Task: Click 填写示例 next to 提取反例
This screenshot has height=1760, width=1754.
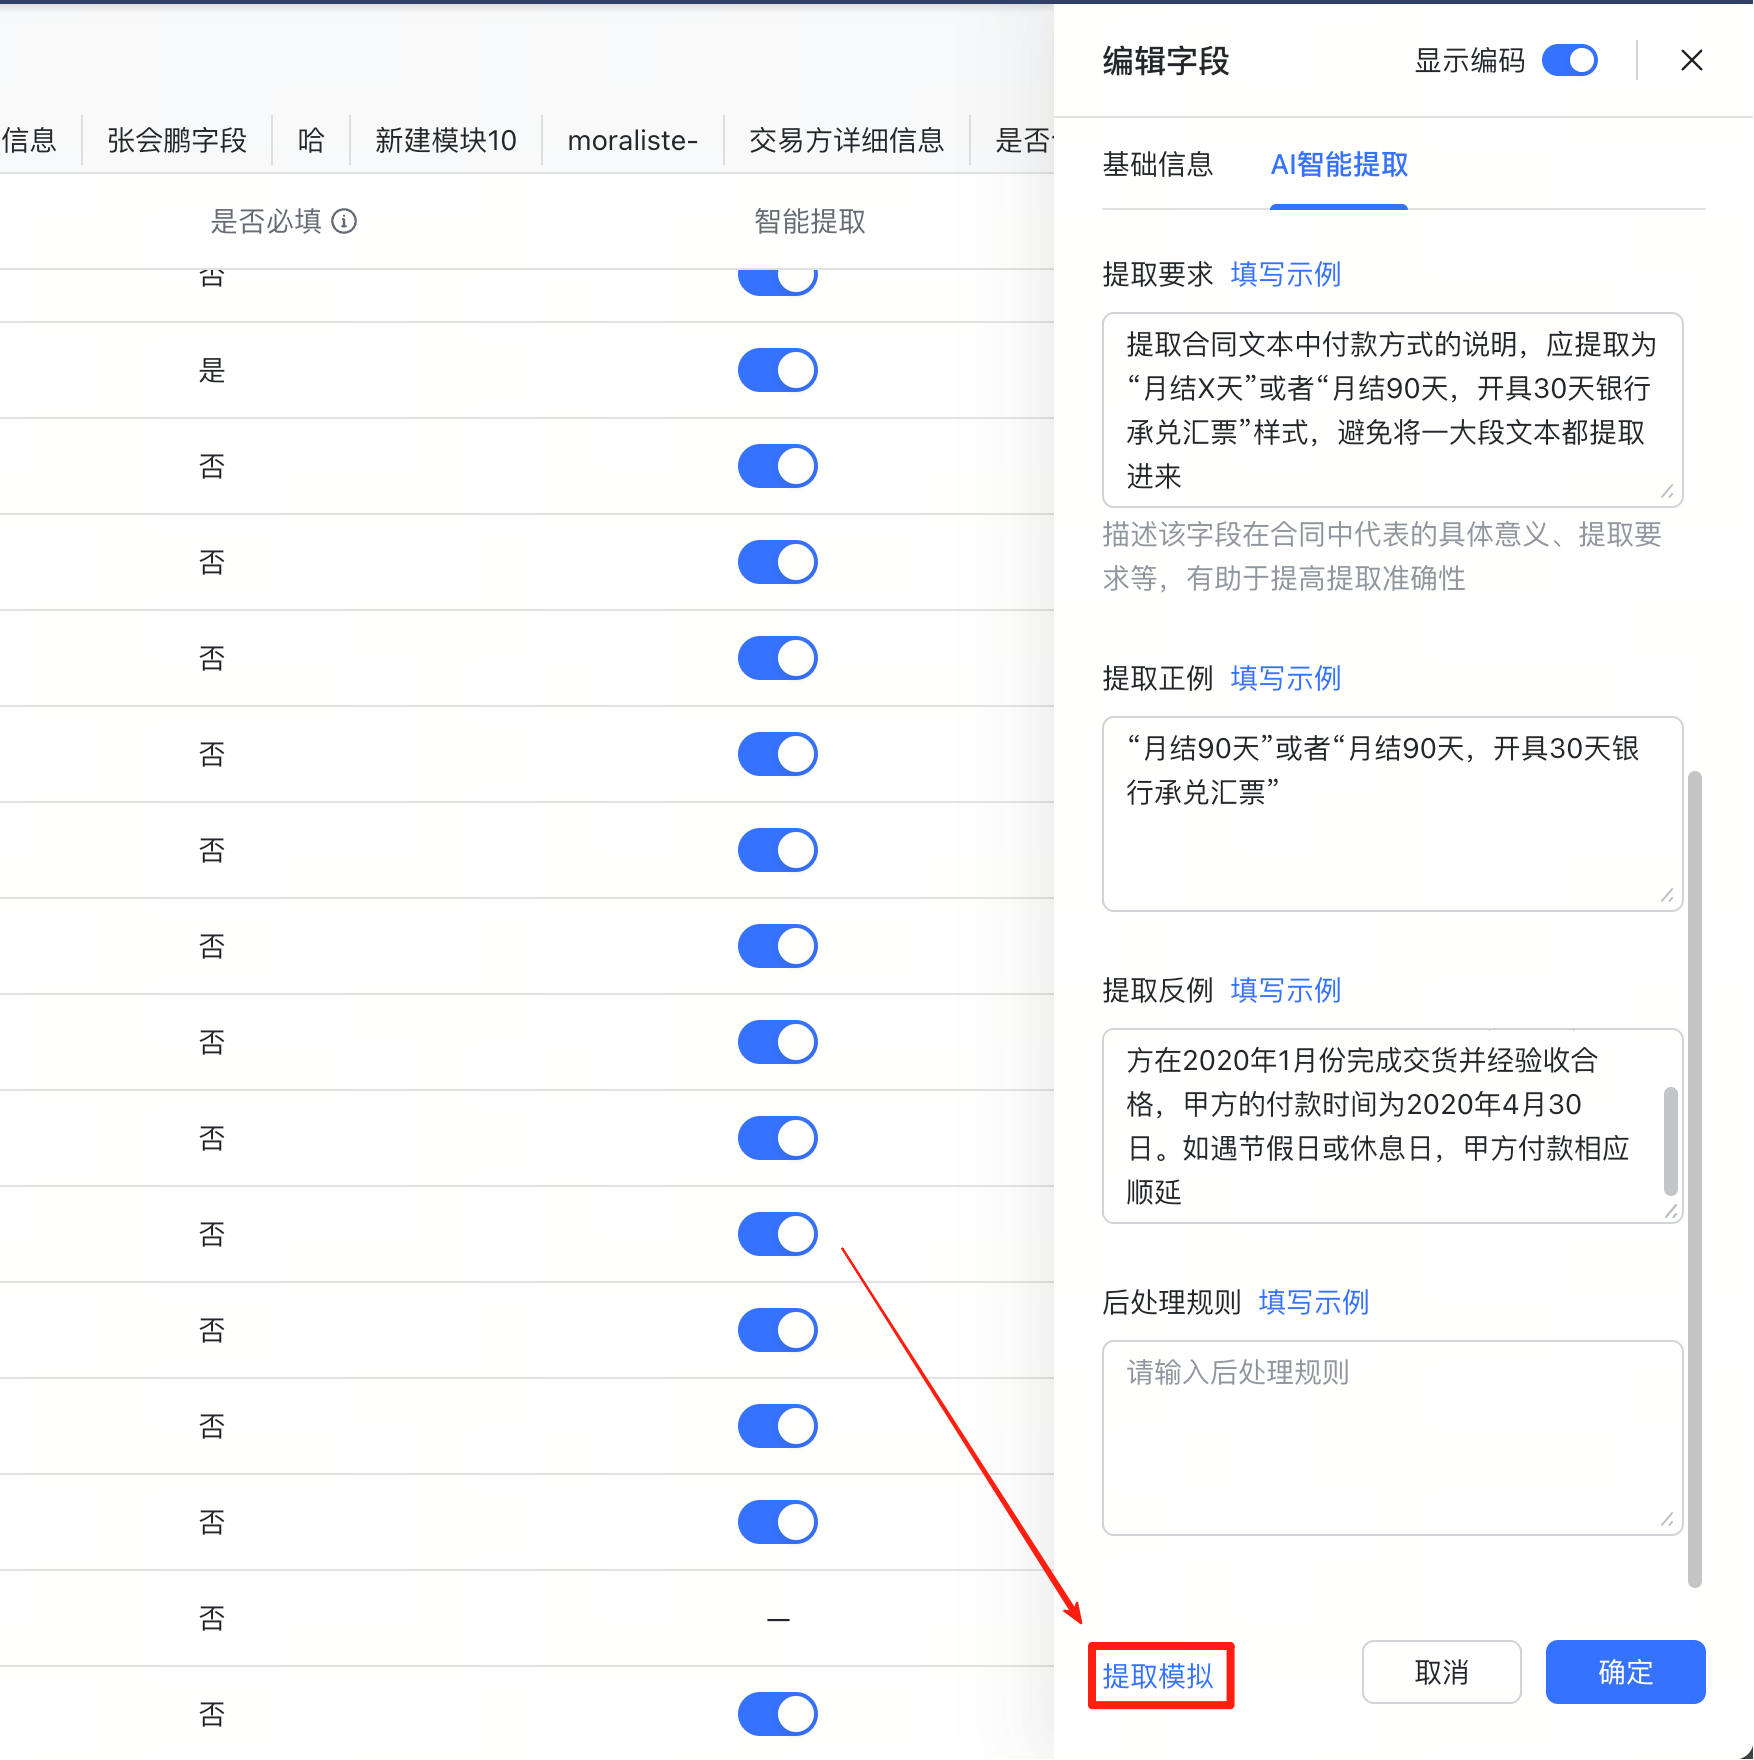Action: pyautogui.click(x=1285, y=990)
